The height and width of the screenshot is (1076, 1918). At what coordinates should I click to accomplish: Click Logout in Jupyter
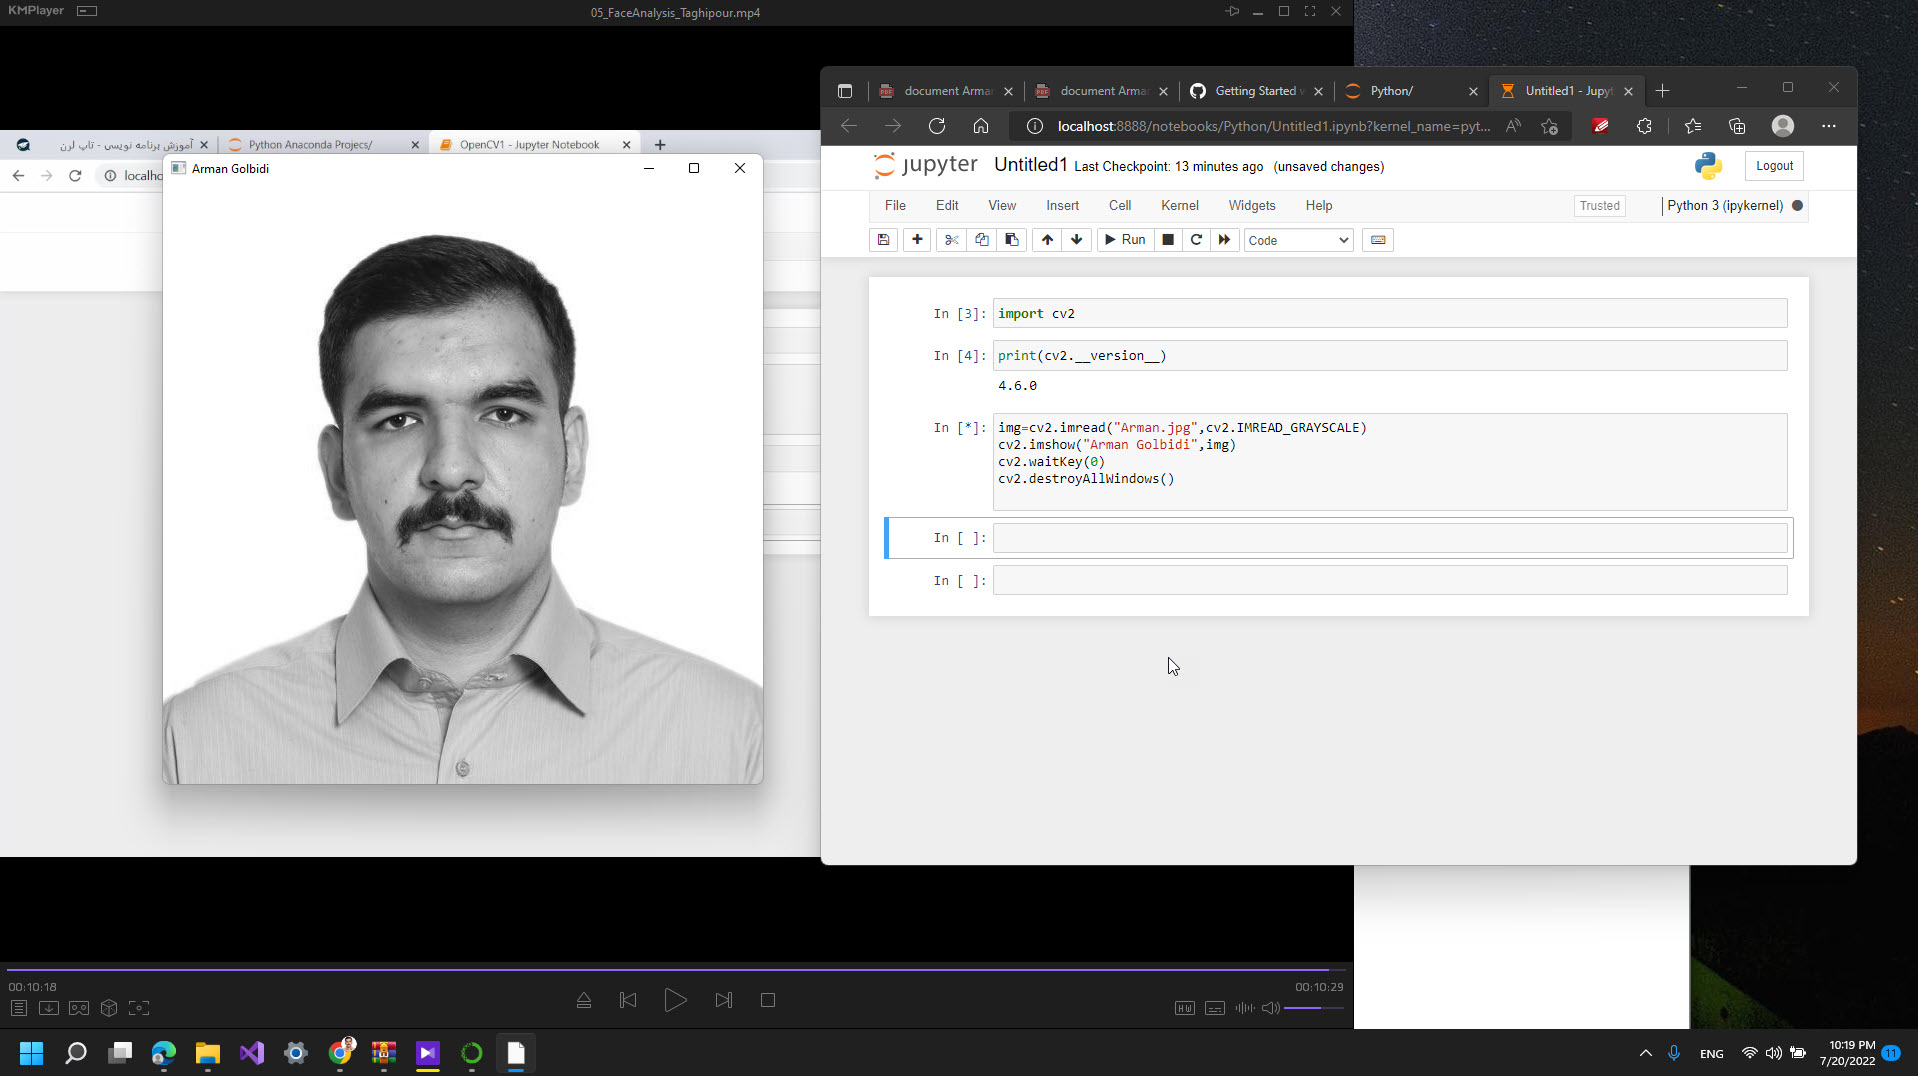(1772, 165)
